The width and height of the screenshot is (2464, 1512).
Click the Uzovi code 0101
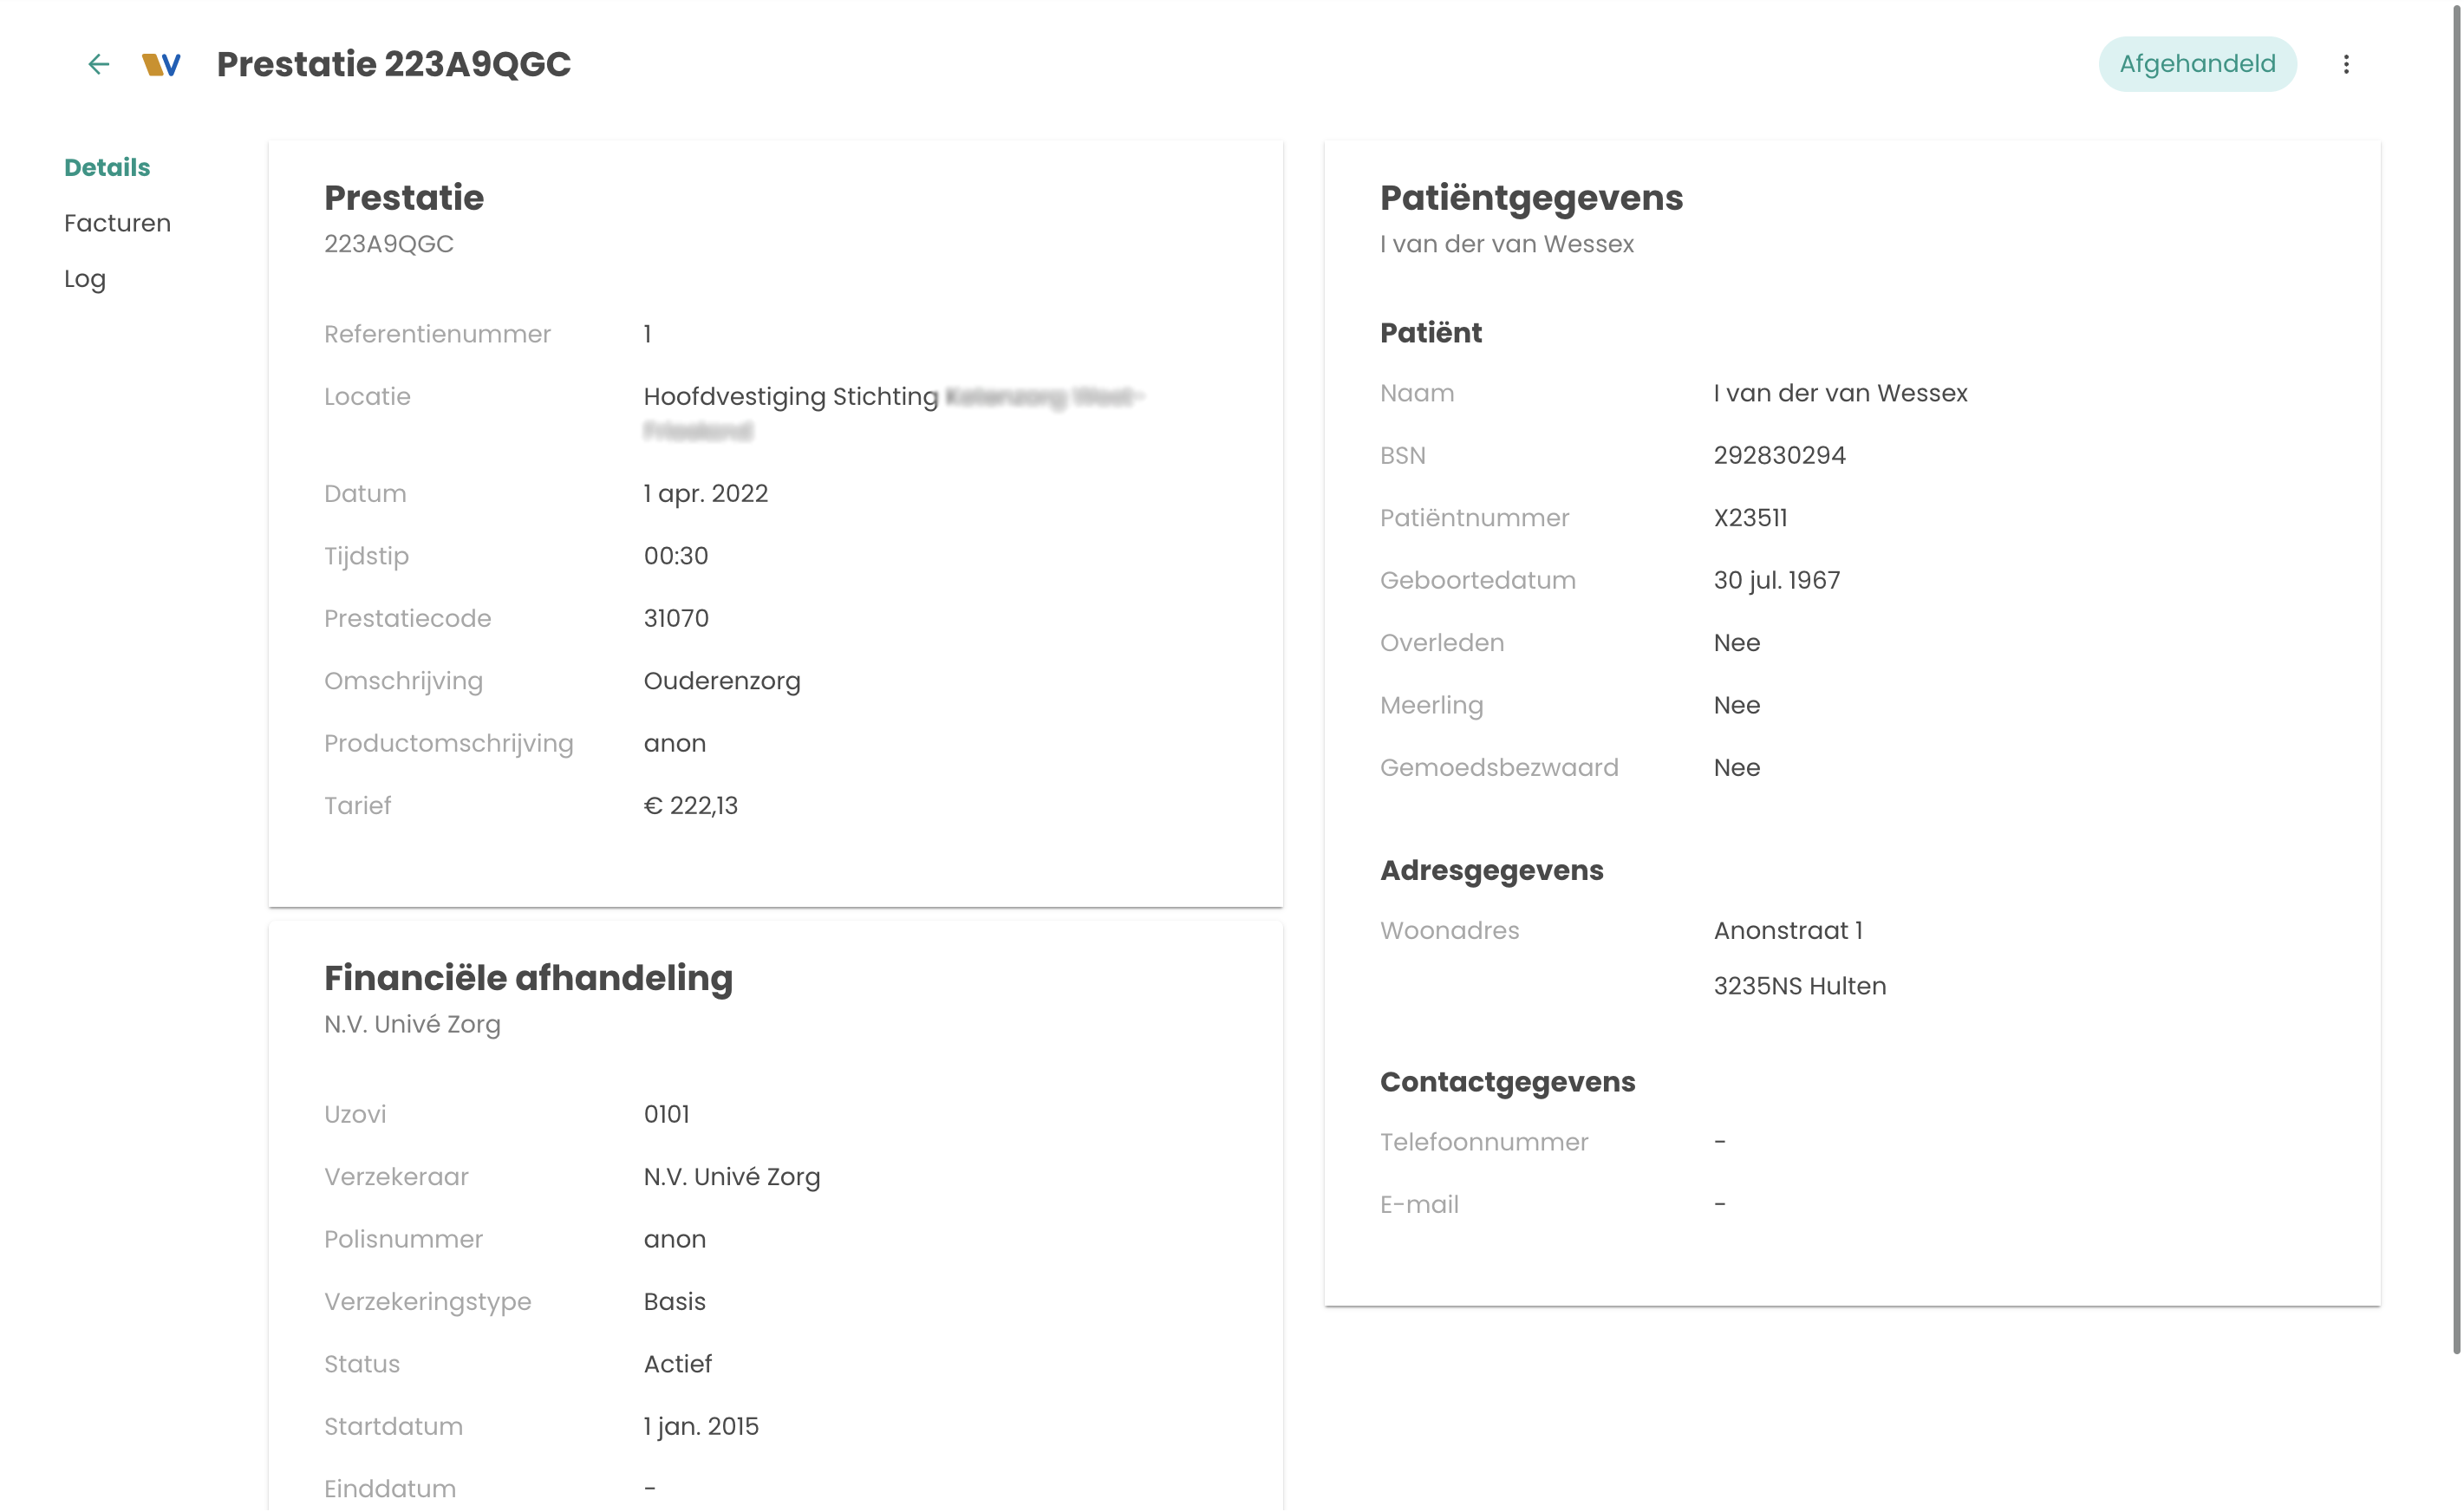666,1114
